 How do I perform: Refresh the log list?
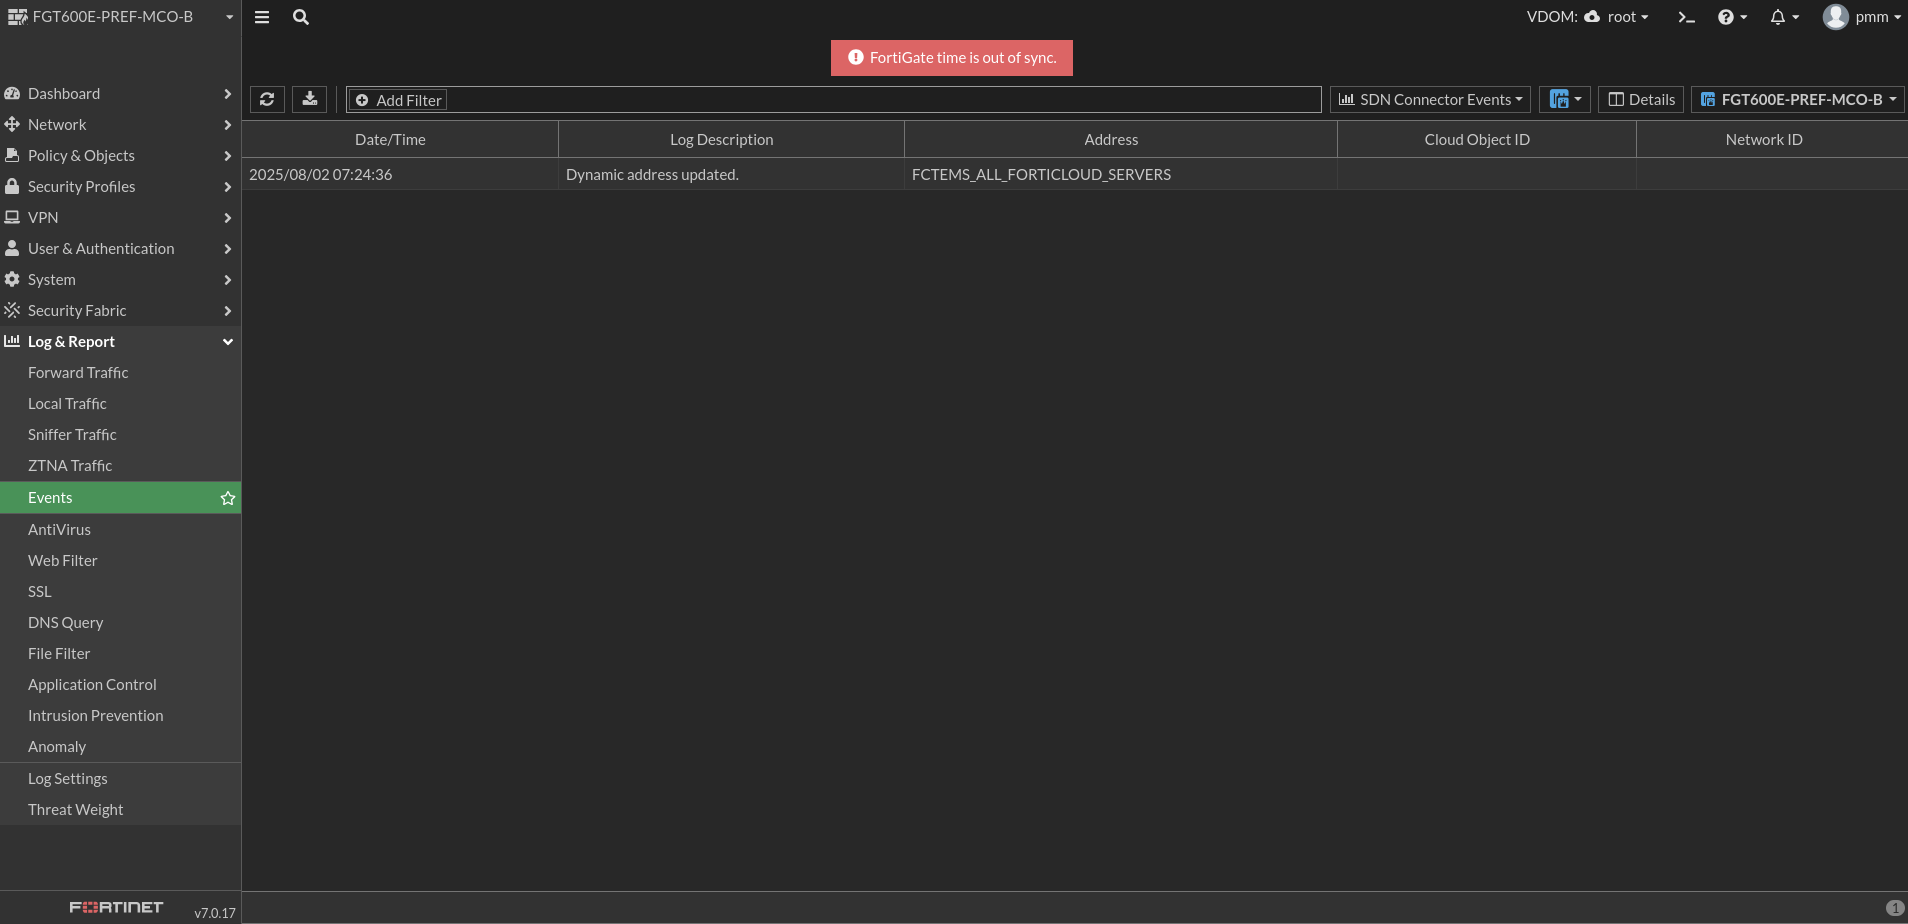[267, 99]
